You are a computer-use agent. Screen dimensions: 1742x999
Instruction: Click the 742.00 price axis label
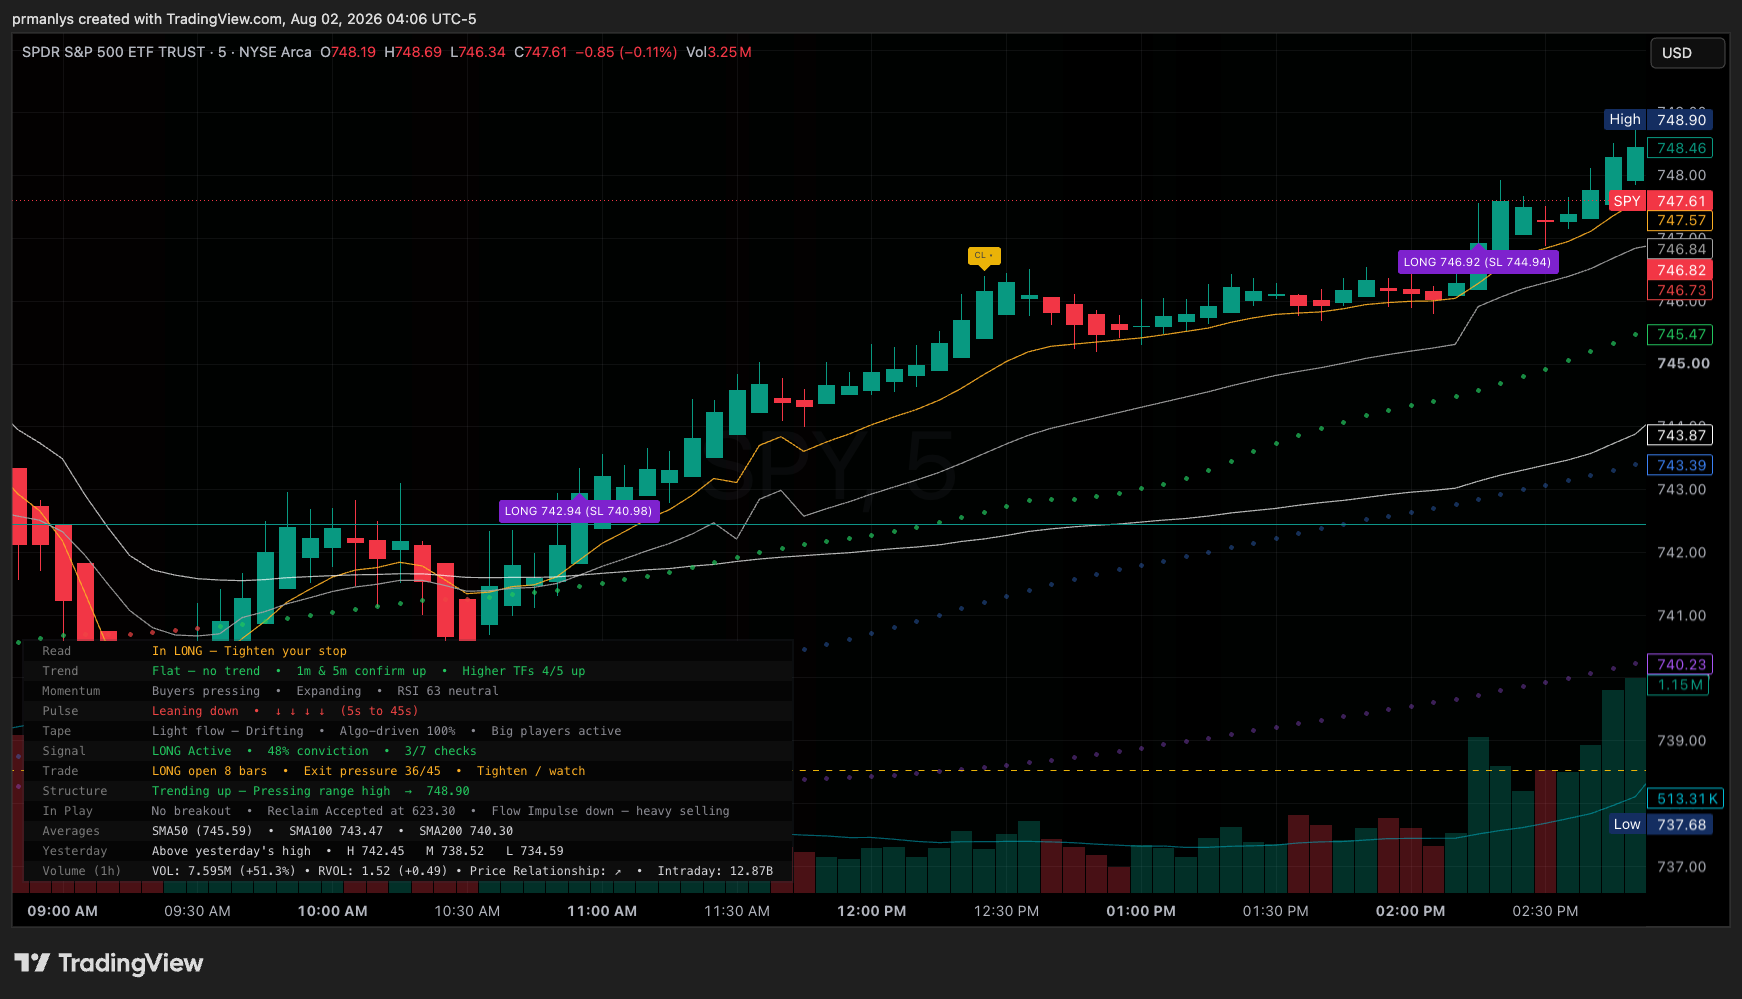(1682, 552)
